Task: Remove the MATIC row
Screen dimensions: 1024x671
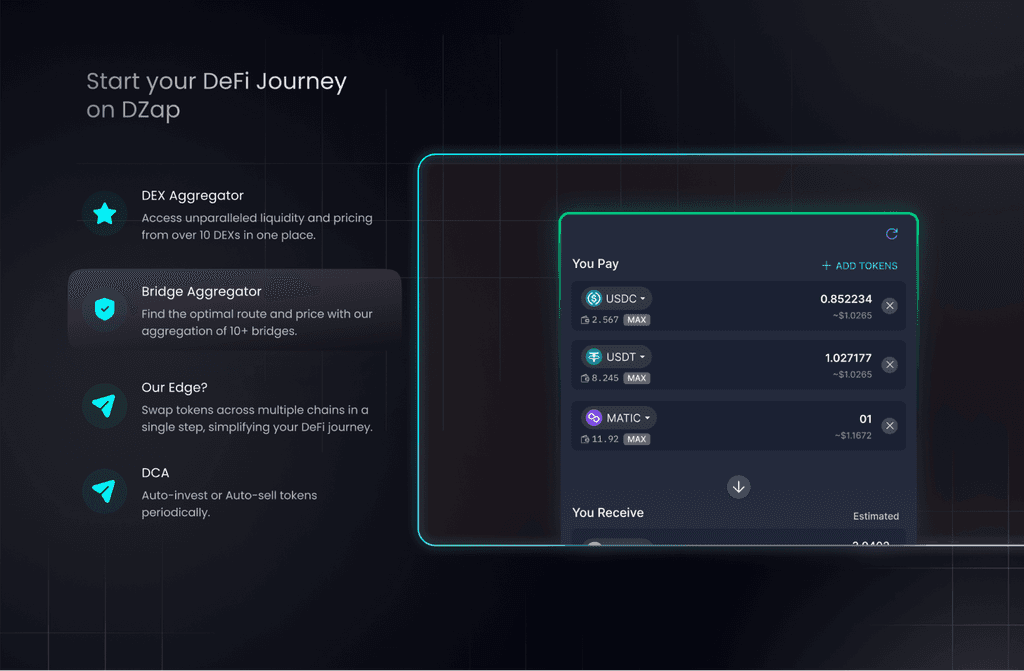Action: tap(889, 426)
